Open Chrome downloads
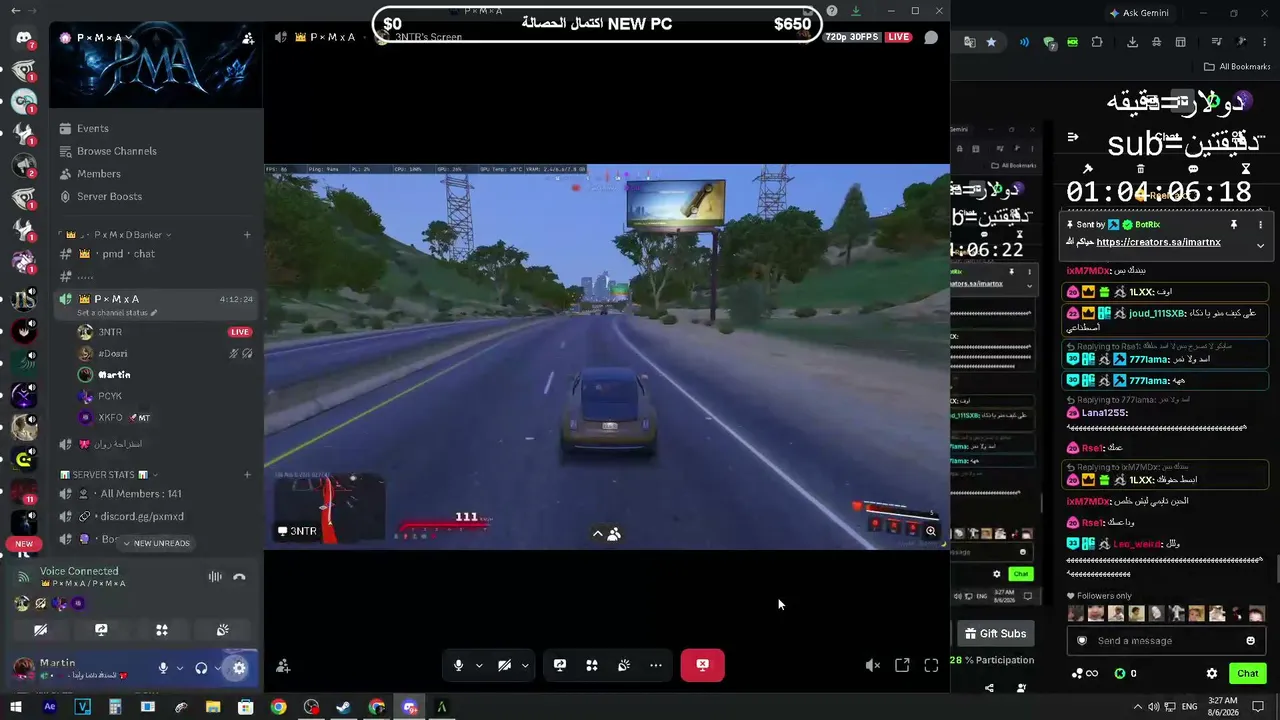This screenshot has width=1280, height=720. [1132, 42]
